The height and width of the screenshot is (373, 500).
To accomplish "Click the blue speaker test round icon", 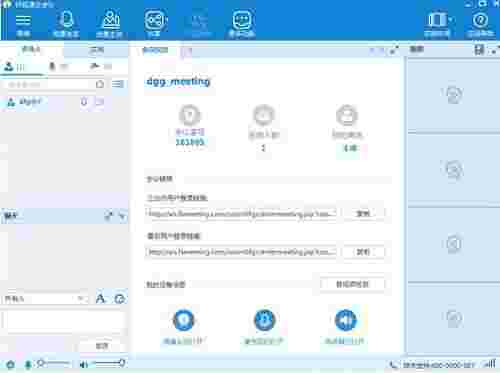I will point(345,320).
